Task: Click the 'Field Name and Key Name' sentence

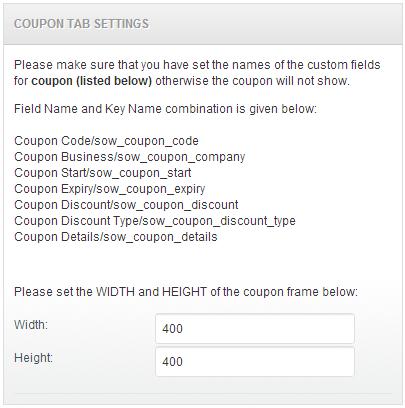Action: 165,109
